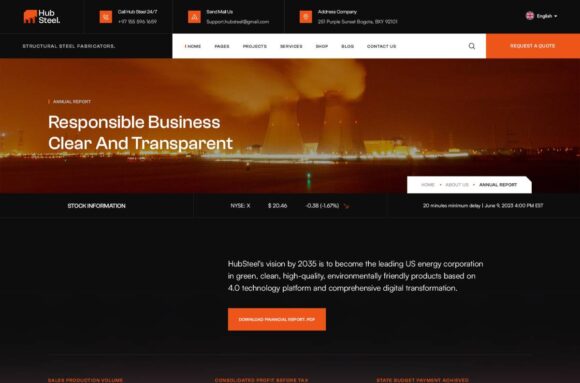580x383 pixels.
Task: Click the orange mail icon
Action: coord(194,17)
